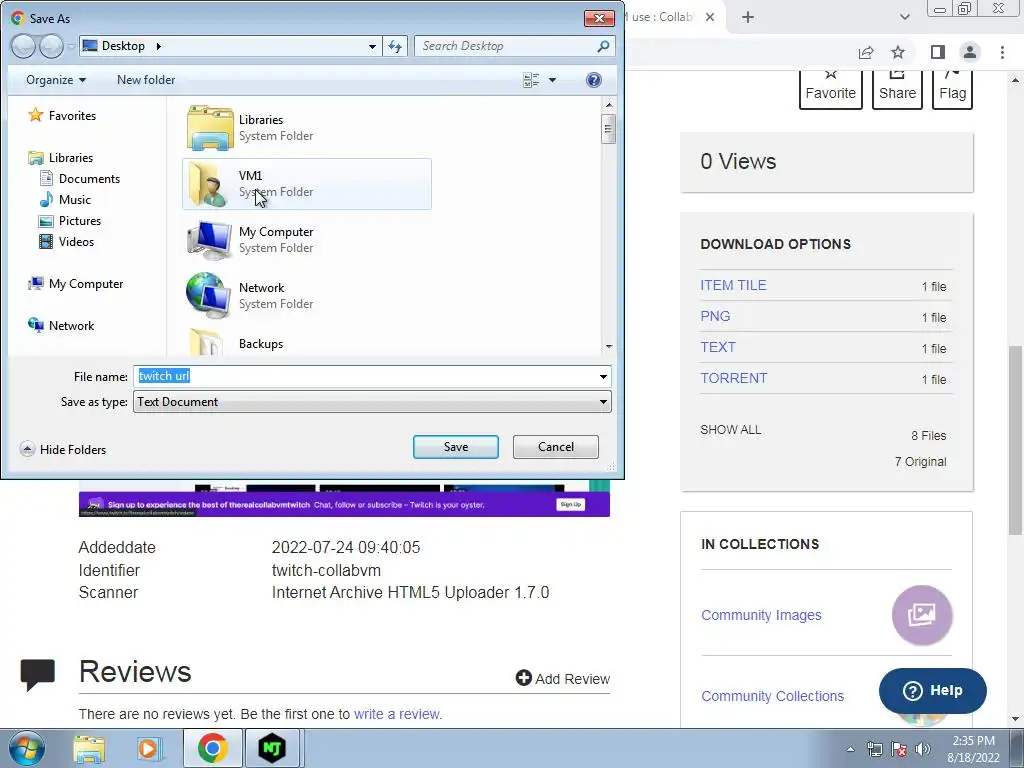1024x768 pixels.
Task: Open the recent pages dropdown beside nav arrows
Action: click(71, 46)
